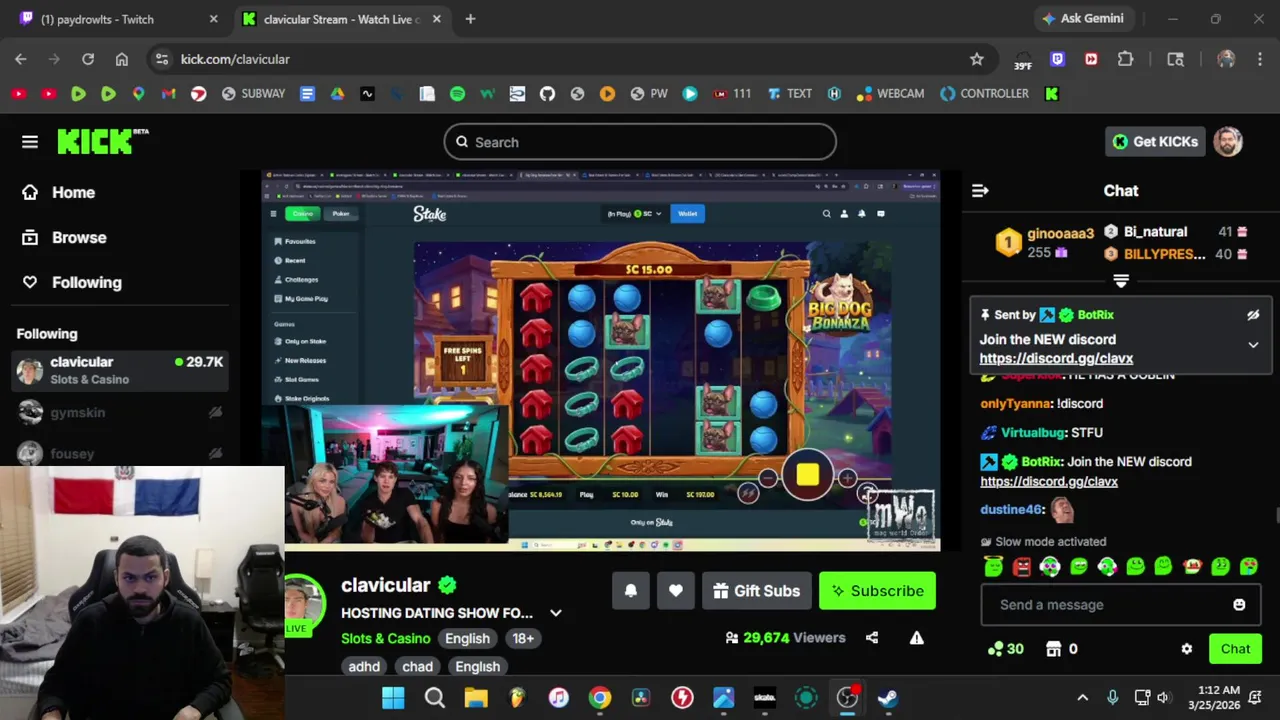Click the chad tag
This screenshot has width=1280, height=720.
point(417,666)
